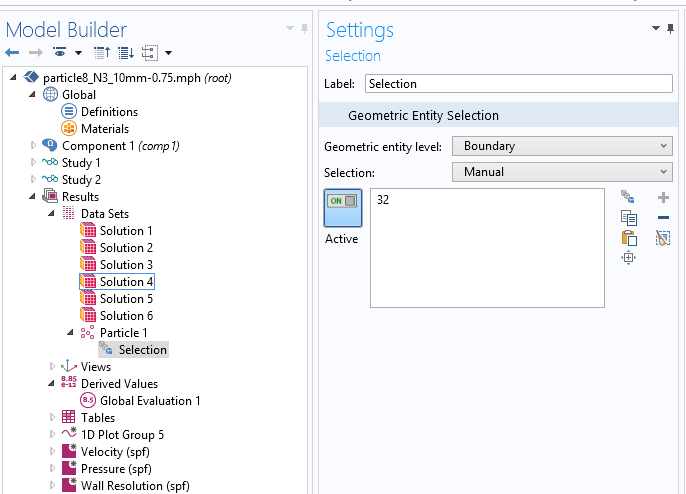Select Global Evaluation 1 node
This screenshot has width=686, height=494.
tap(150, 401)
